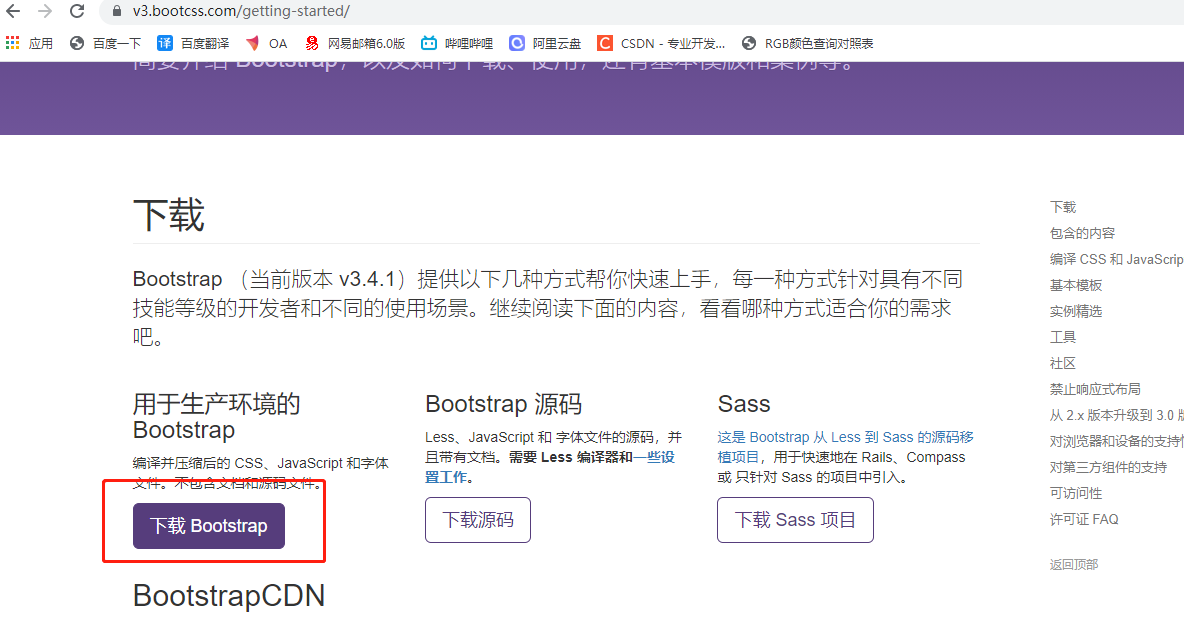Screen dimensions: 1184x619
Task: Click the Bootstrap 源码 heading
Action: click(x=504, y=404)
